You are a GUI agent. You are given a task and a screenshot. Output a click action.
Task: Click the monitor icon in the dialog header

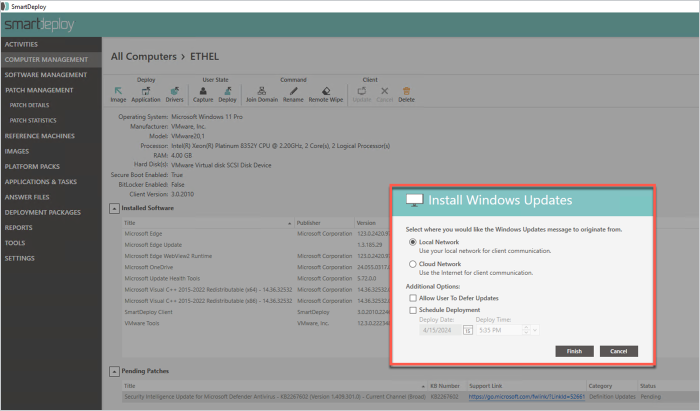[415, 200]
